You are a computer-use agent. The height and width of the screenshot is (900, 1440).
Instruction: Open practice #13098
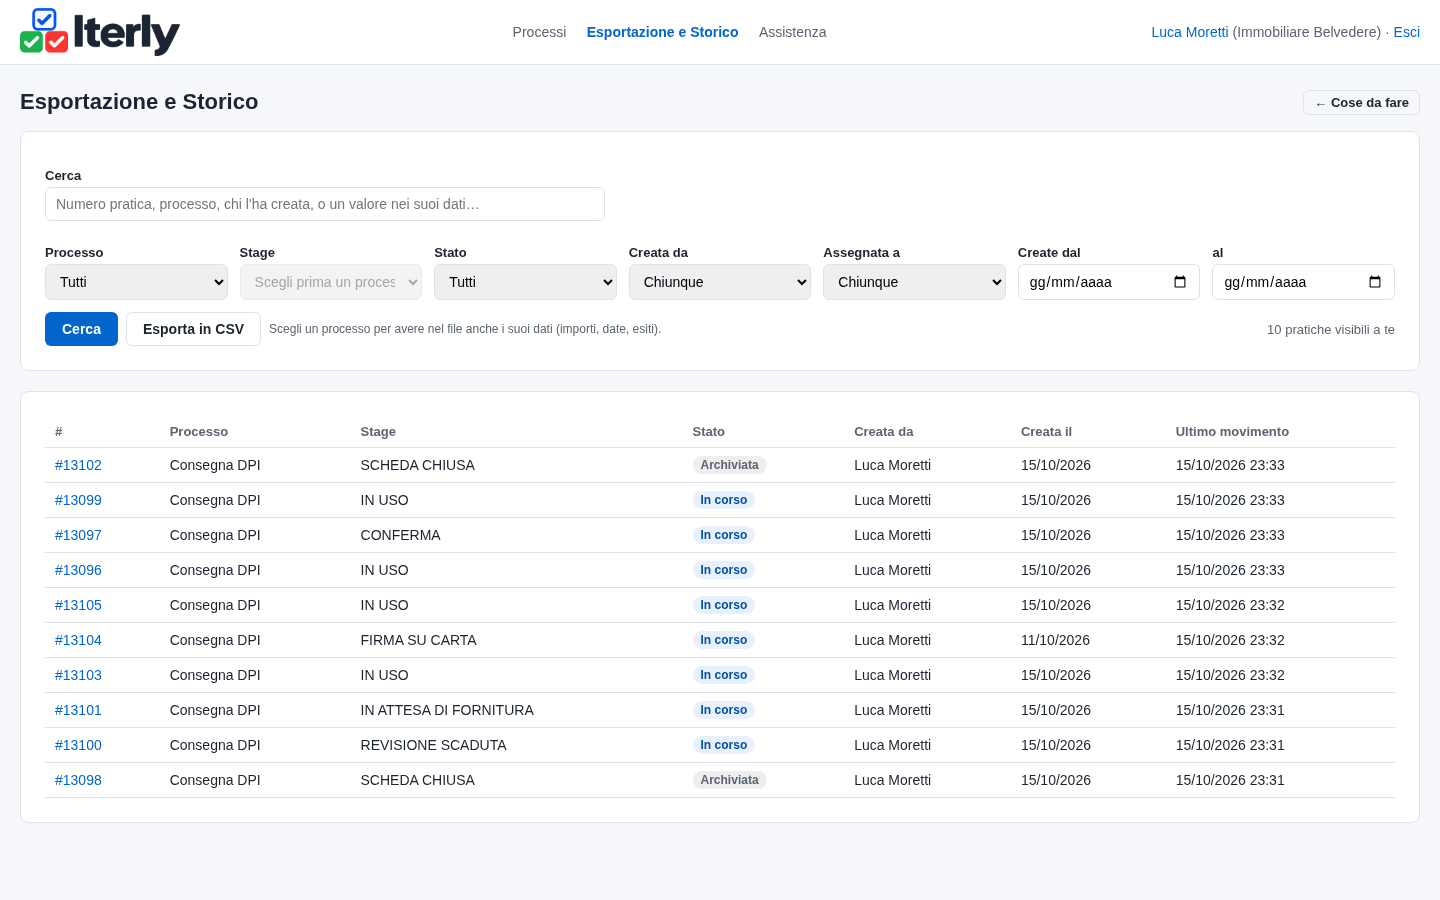tap(78, 780)
